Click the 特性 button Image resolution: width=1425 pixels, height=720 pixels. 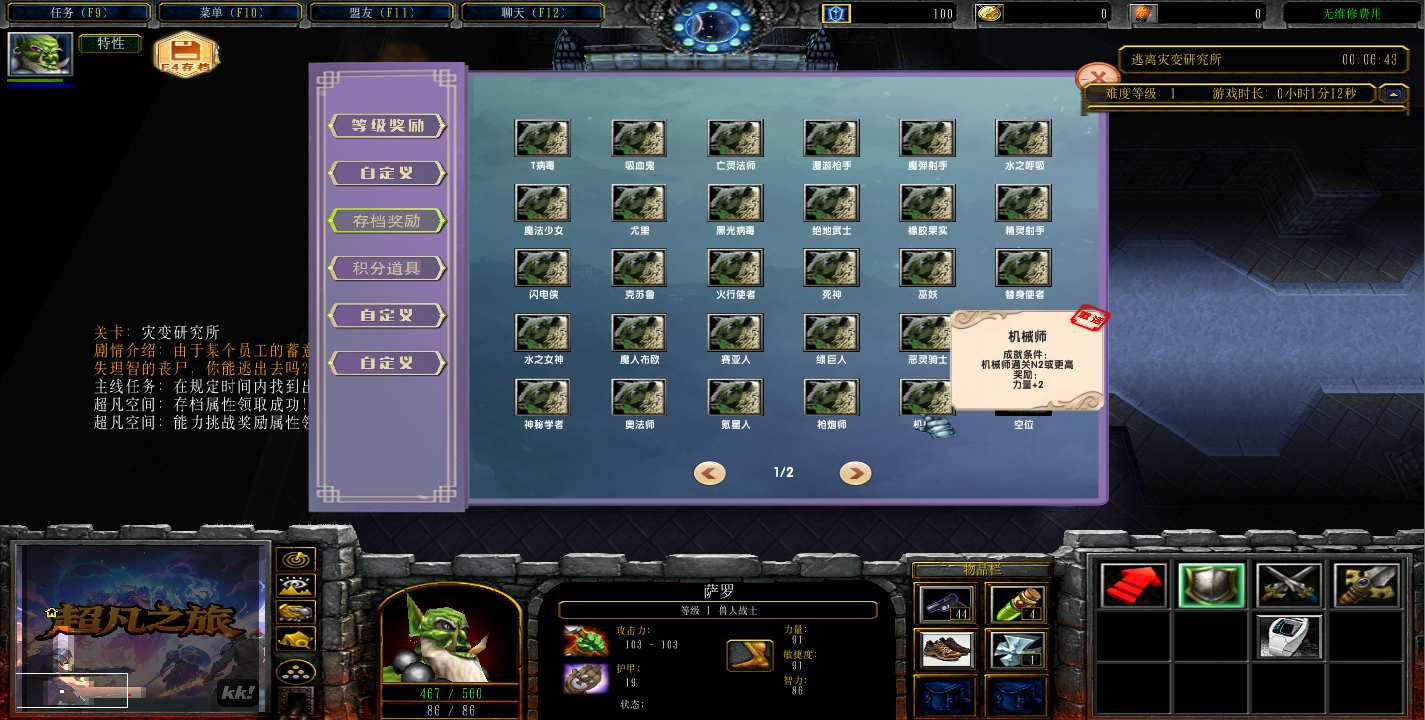[x=110, y=44]
